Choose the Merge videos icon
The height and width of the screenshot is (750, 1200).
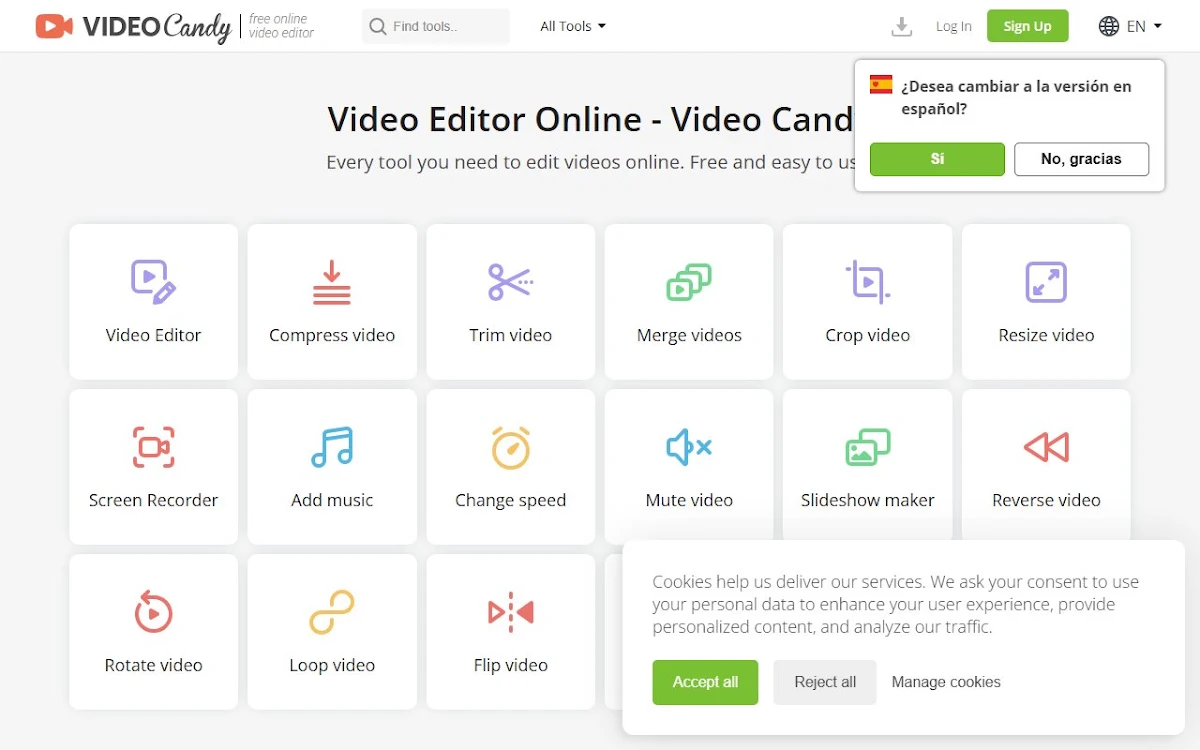(x=689, y=282)
